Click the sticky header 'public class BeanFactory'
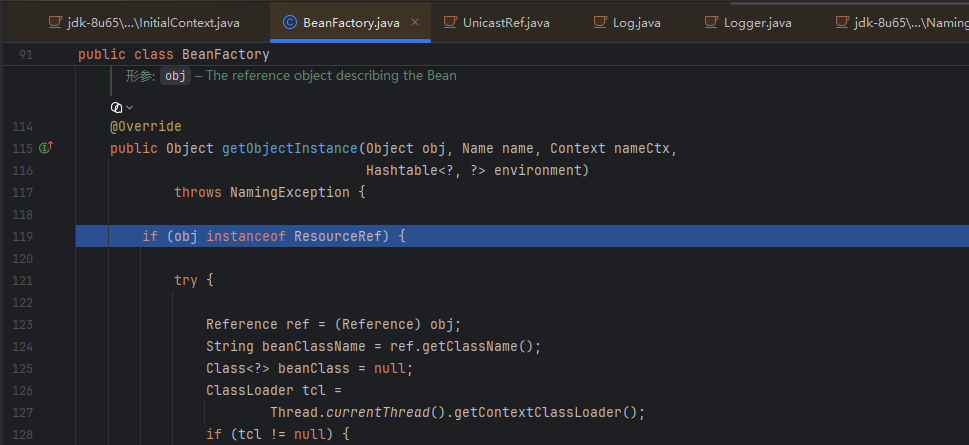969x445 pixels. tap(174, 54)
